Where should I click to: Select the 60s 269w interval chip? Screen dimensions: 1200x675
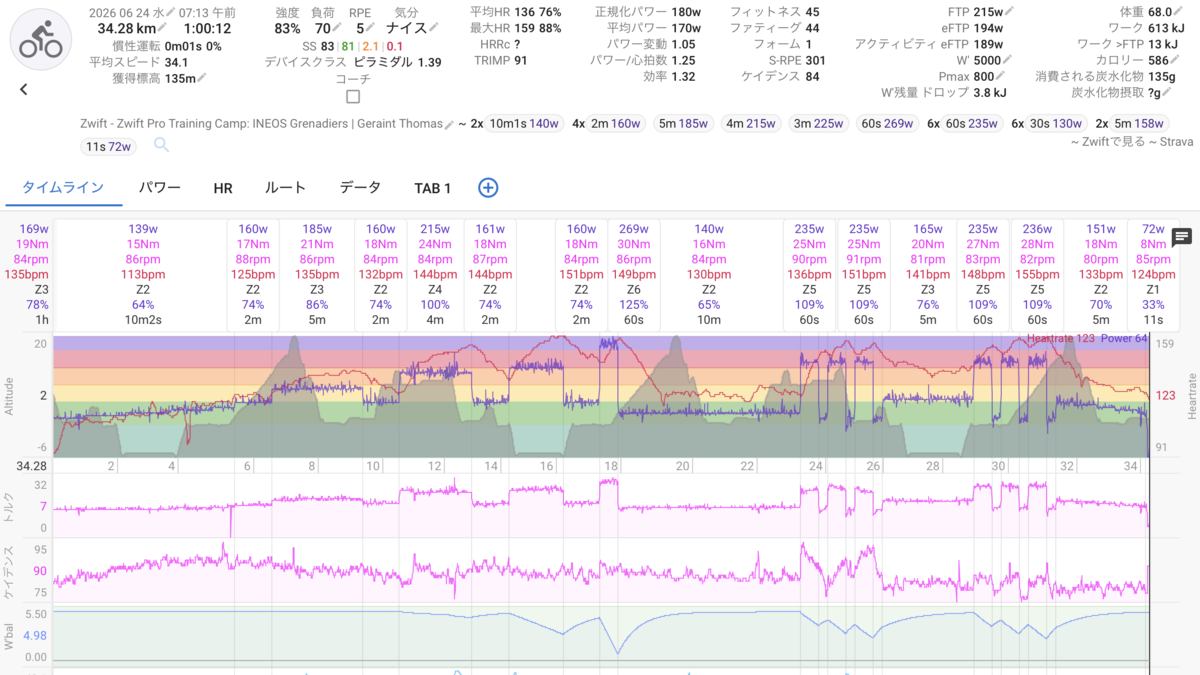(886, 124)
